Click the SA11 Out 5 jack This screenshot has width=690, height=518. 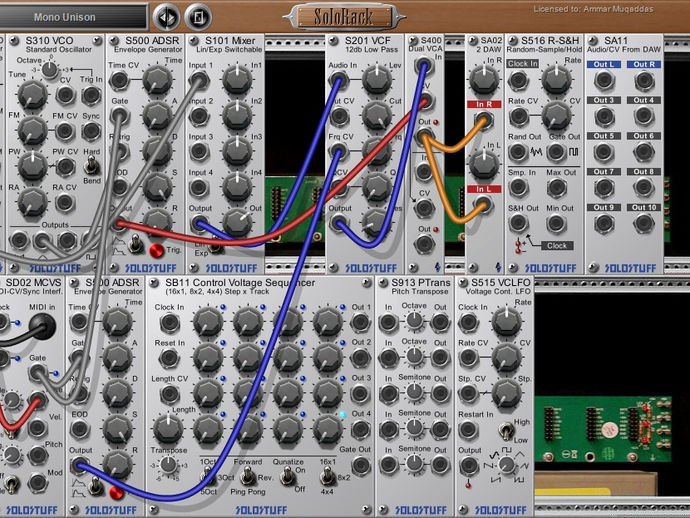click(604, 152)
